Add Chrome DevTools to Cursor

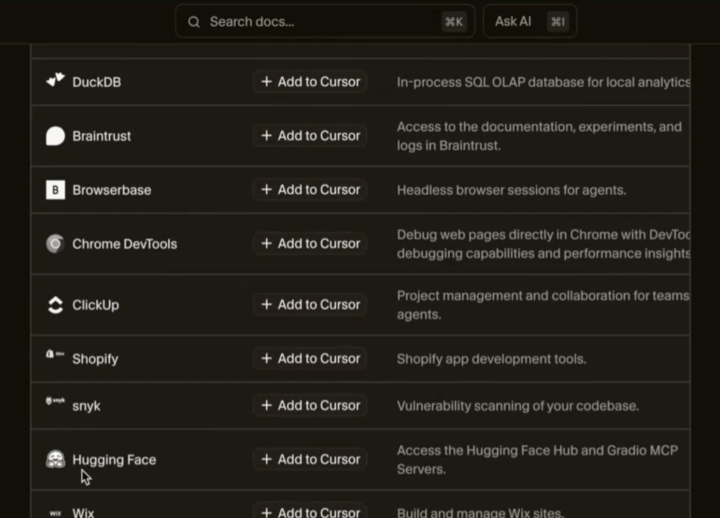coord(310,244)
